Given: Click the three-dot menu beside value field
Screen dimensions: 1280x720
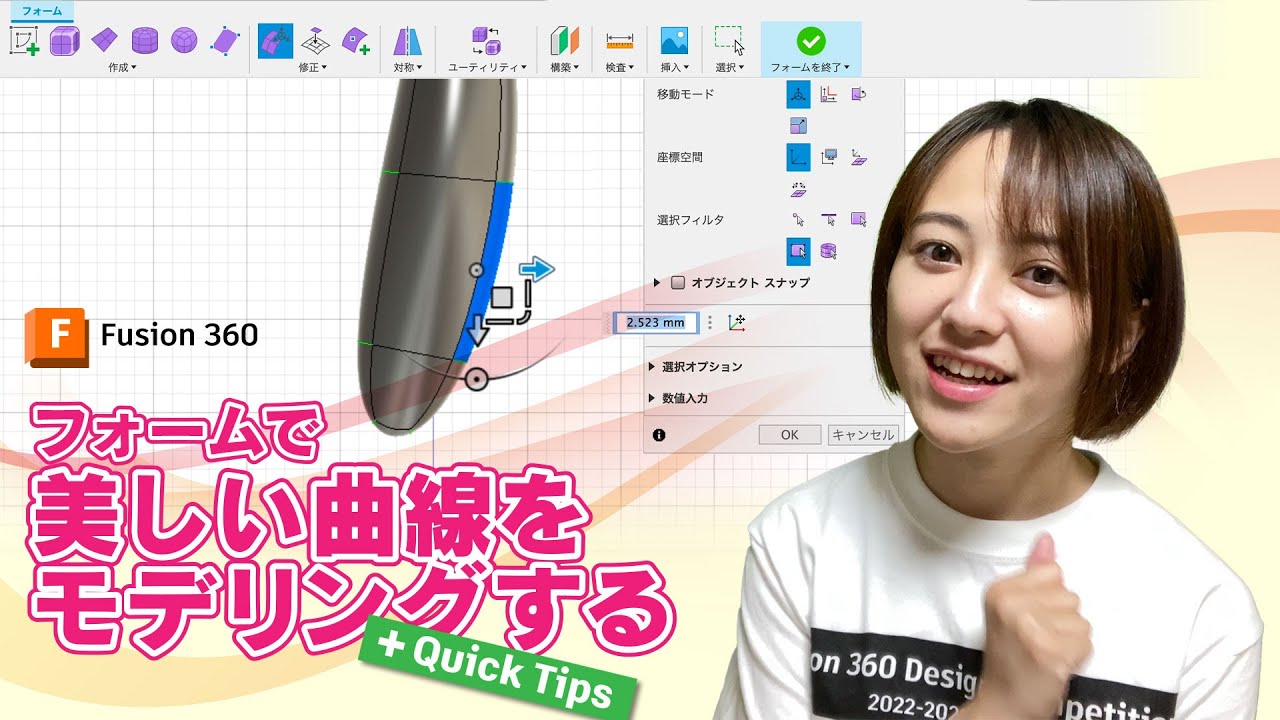Looking at the screenshot, I should [710, 322].
